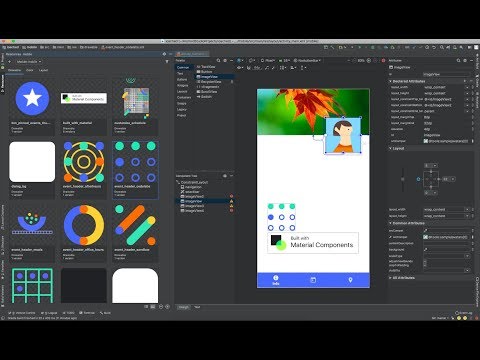Open the theme selector dropdown

(307, 61)
